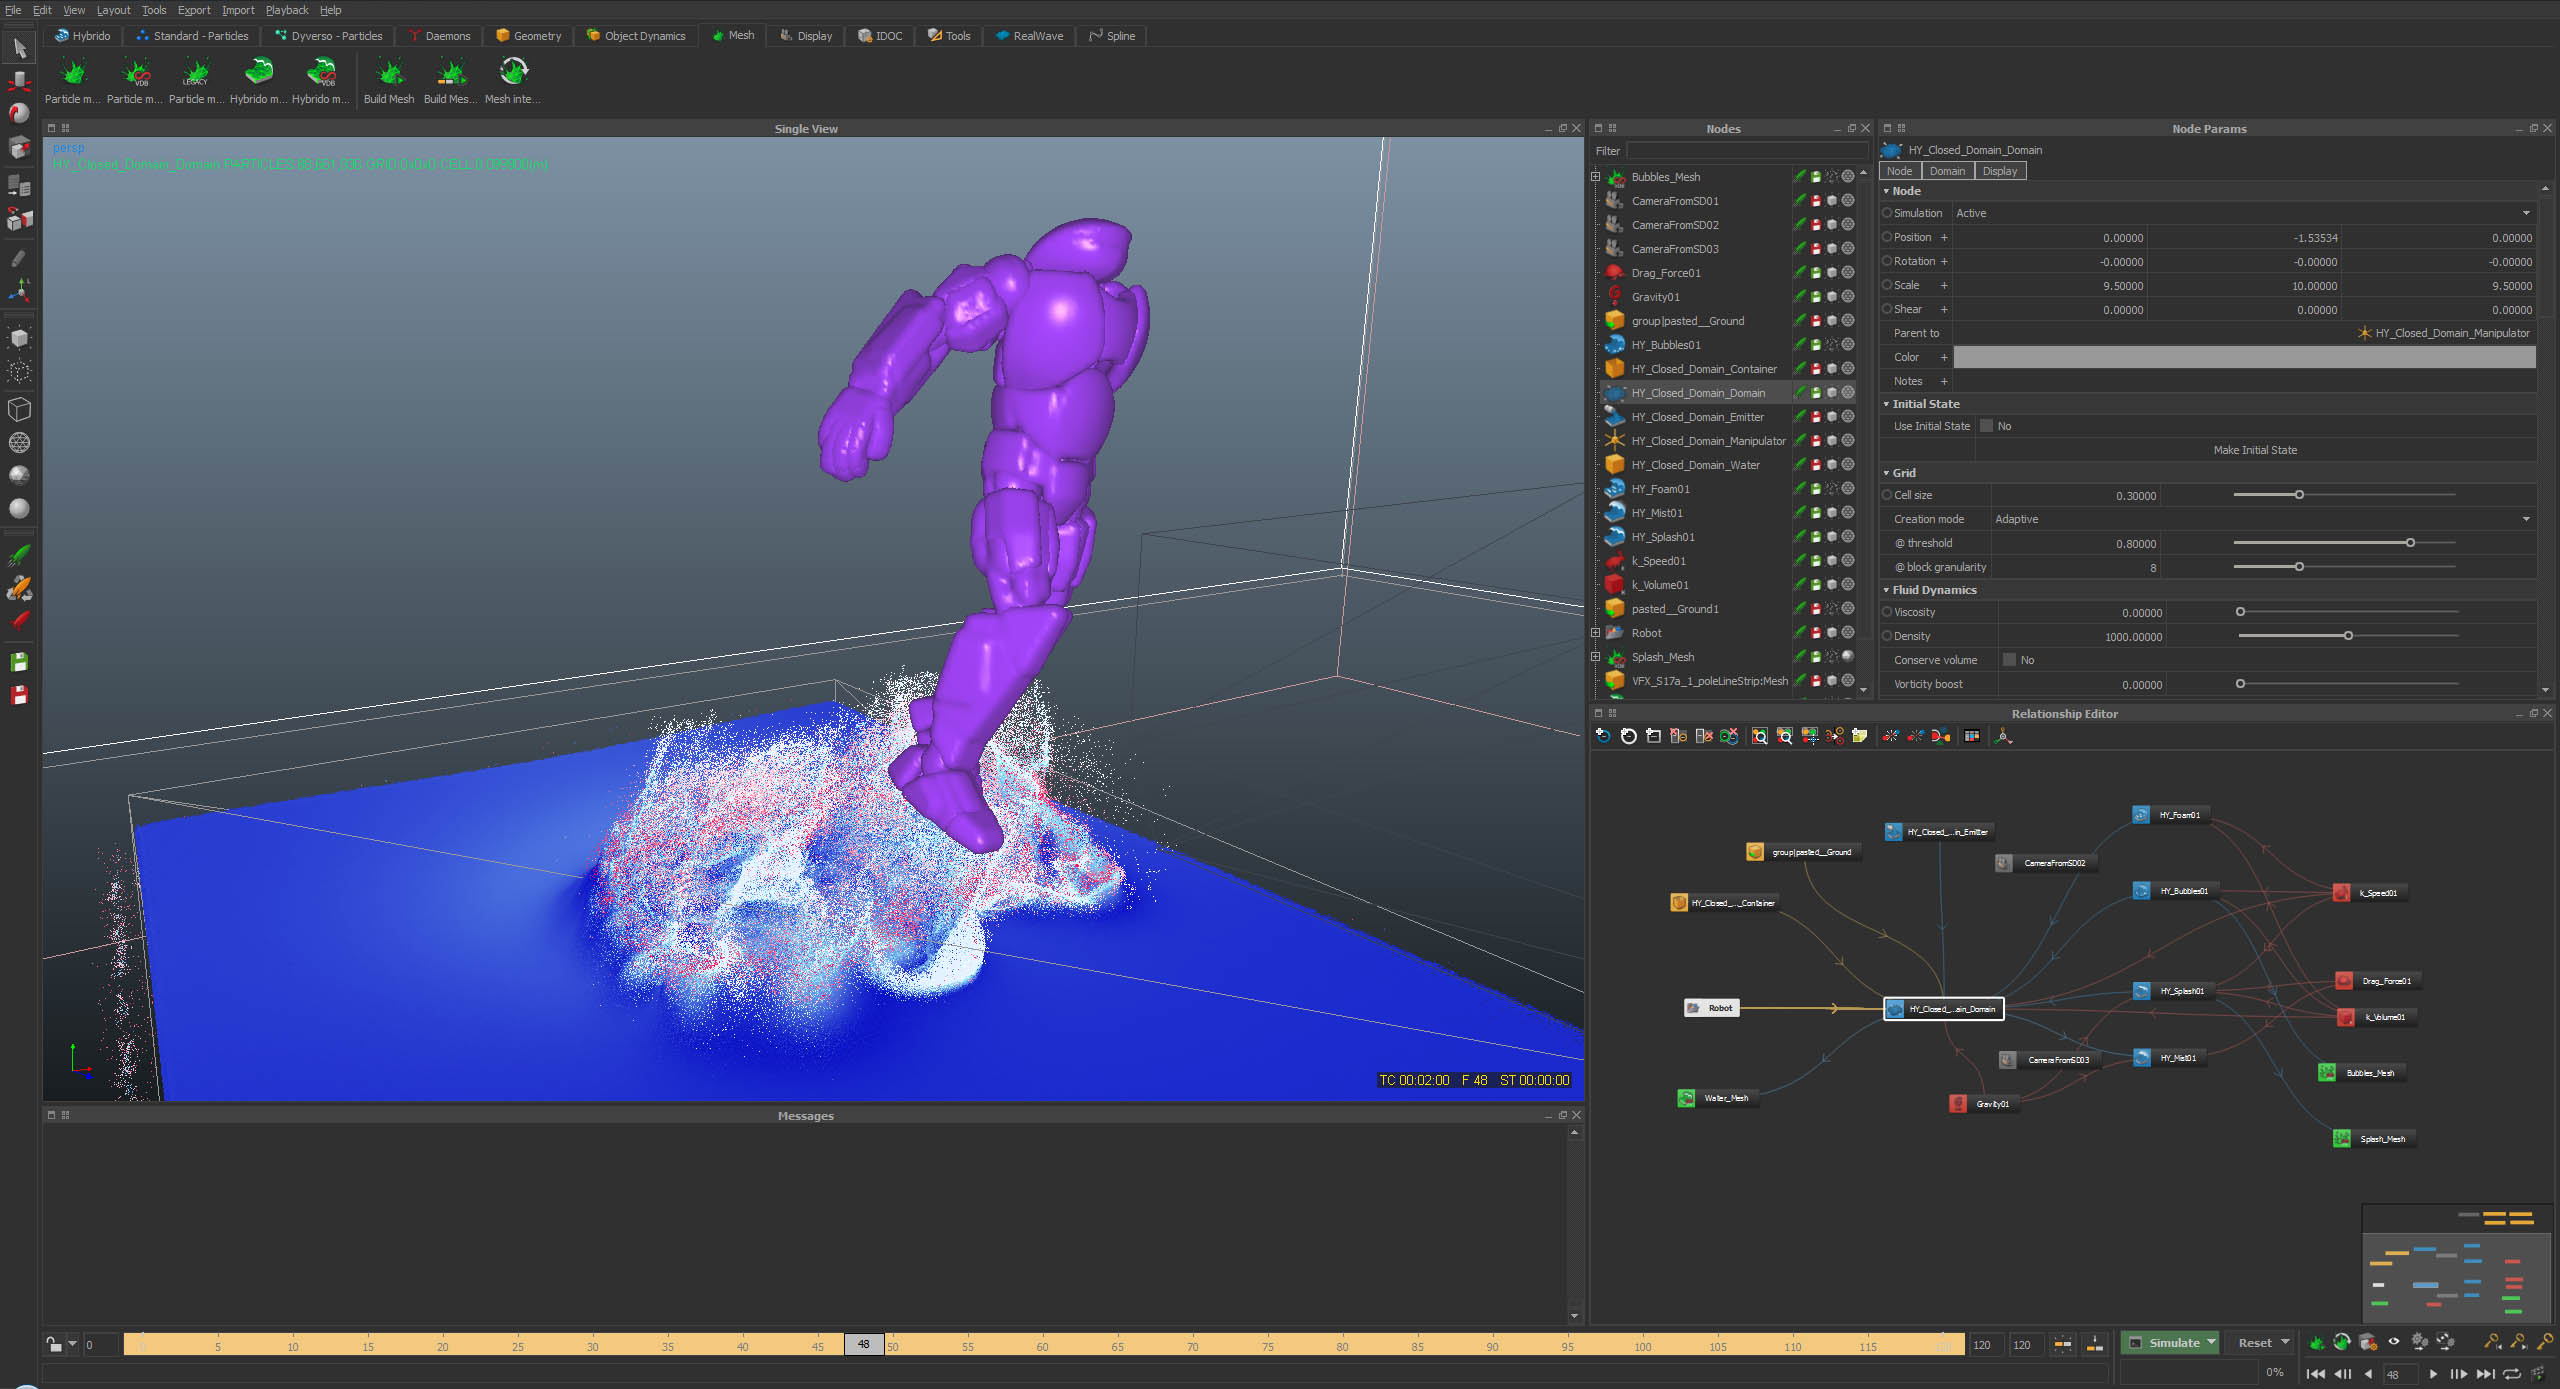Screen dimensions: 2560x1389
Task: Click the Make Initial State button
Action: (x=2254, y=450)
